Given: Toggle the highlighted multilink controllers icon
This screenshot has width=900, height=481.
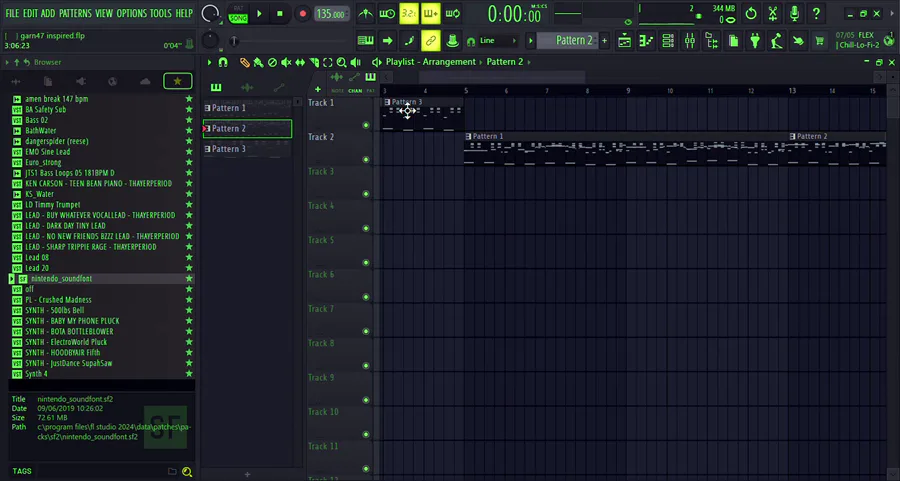Looking at the screenshot, I should click(x=430, y=41).
